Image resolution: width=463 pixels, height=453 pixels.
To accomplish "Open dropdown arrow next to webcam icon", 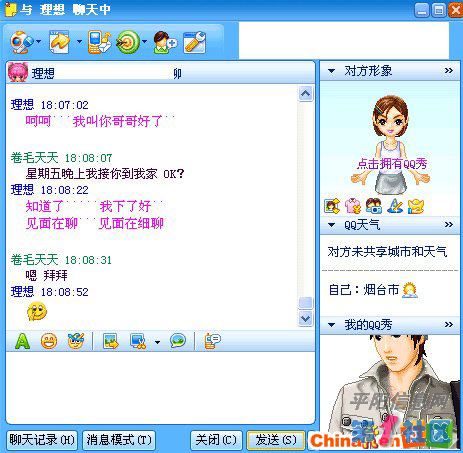I will [x=39, y=42].
